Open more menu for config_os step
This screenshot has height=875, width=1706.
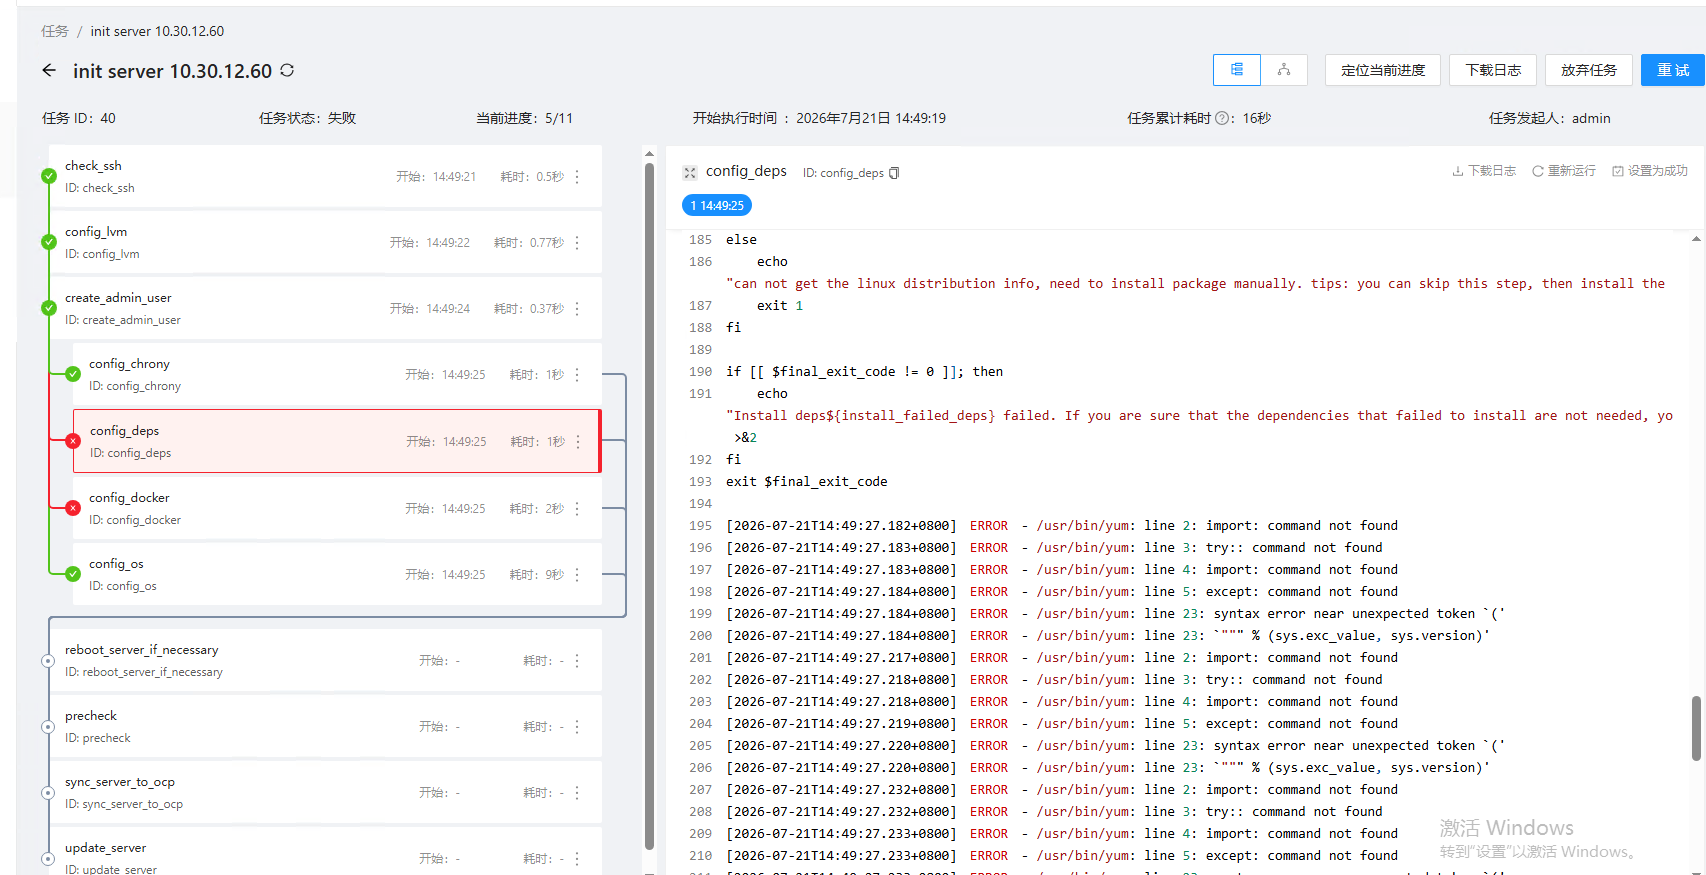coord(577,574)
